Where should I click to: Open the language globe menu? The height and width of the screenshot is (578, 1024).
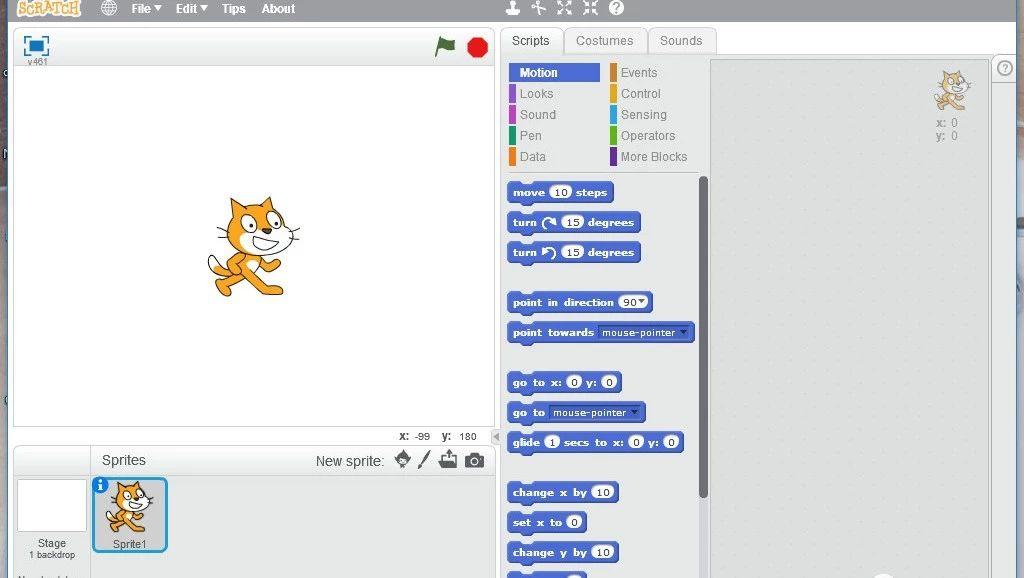pos(108,9)
